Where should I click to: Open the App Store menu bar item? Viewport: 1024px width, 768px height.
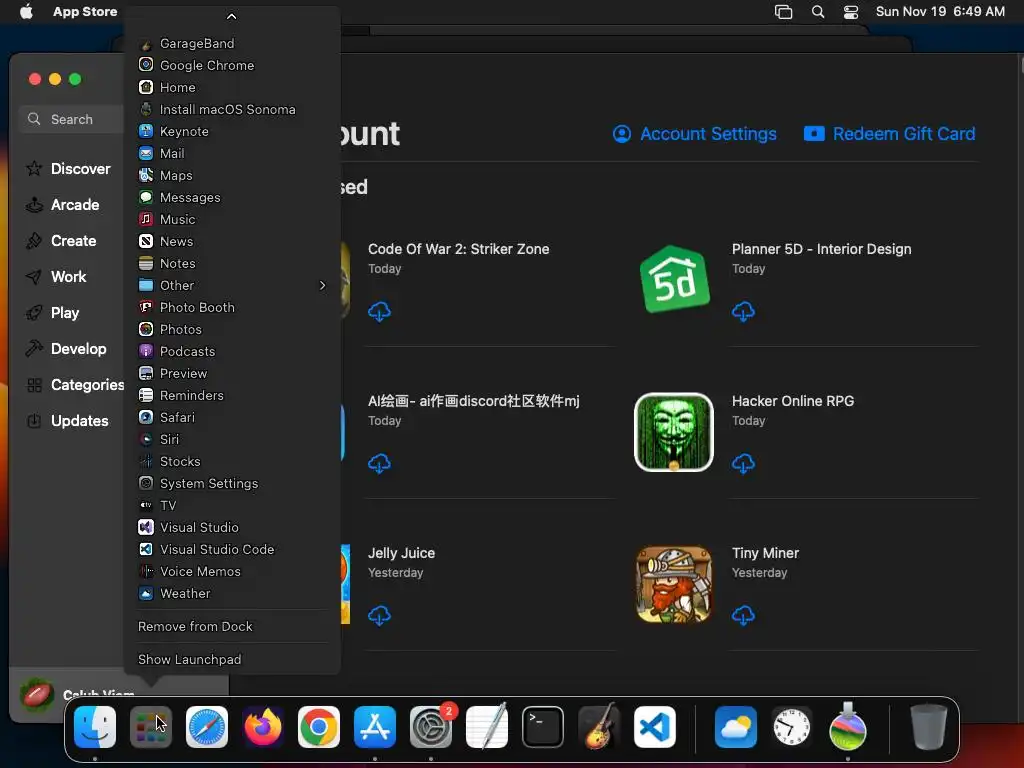tap(85, 11)
